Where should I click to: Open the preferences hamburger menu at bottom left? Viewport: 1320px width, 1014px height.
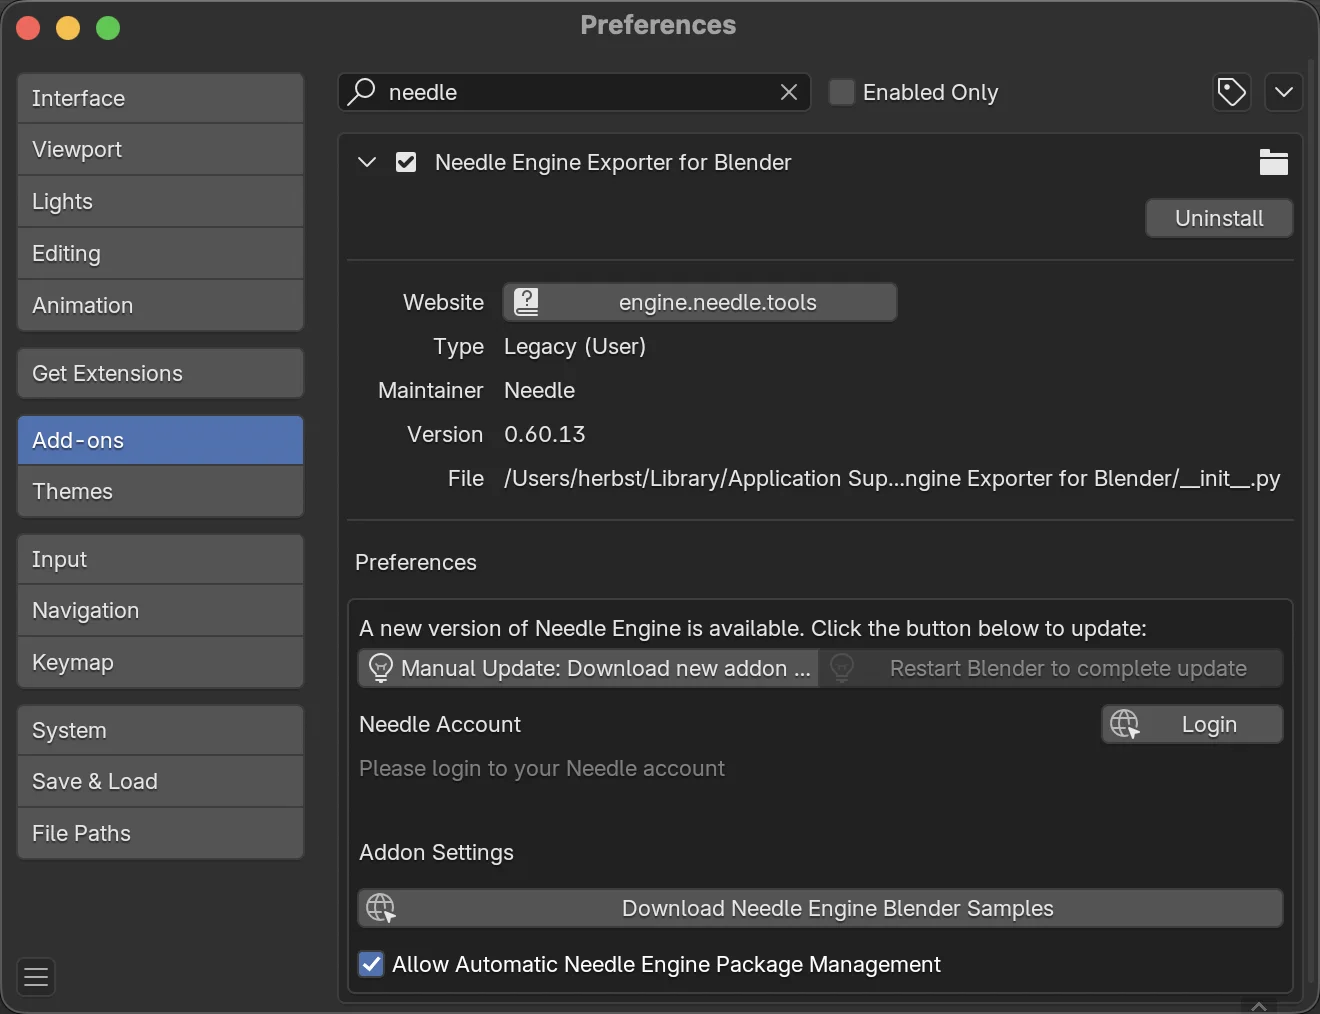[x=36, y=977]
